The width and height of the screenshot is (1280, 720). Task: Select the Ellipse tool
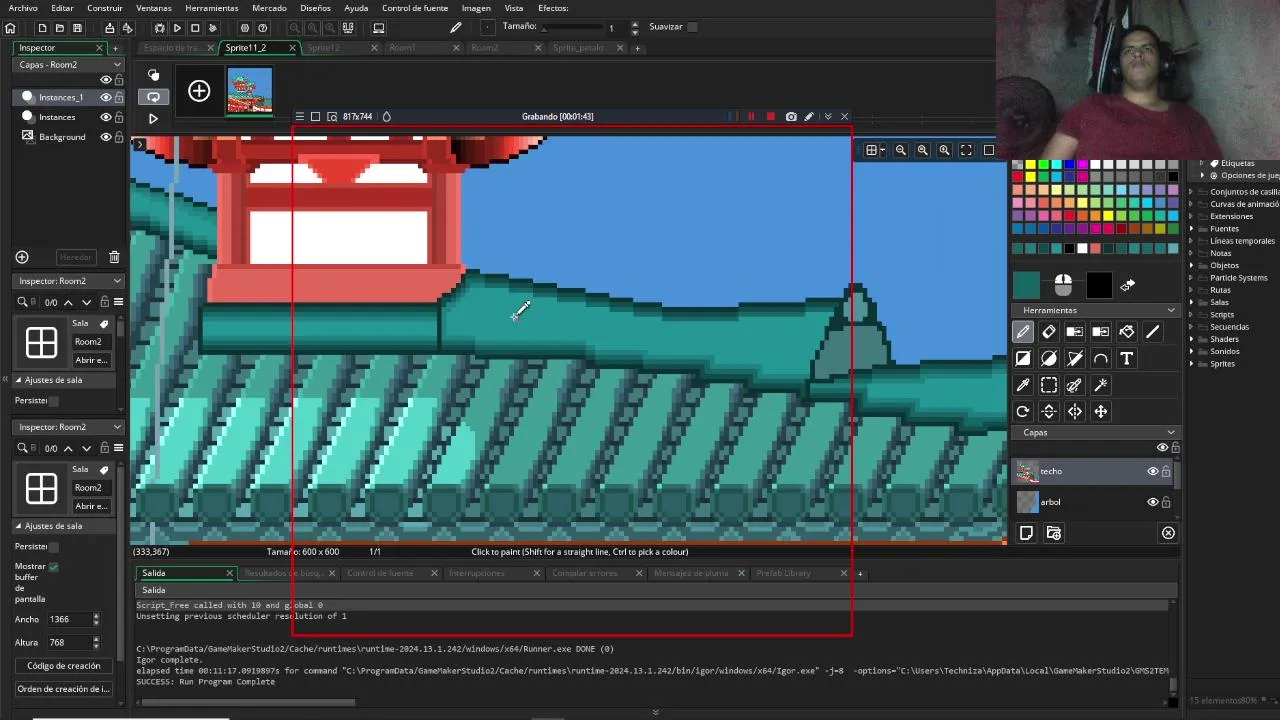(1049, 358)
